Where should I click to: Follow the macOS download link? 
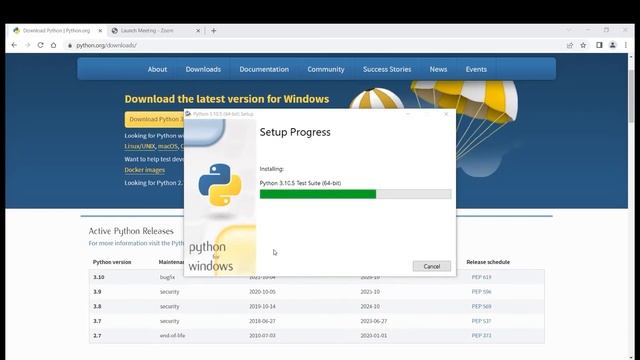(x=168, y=146)
